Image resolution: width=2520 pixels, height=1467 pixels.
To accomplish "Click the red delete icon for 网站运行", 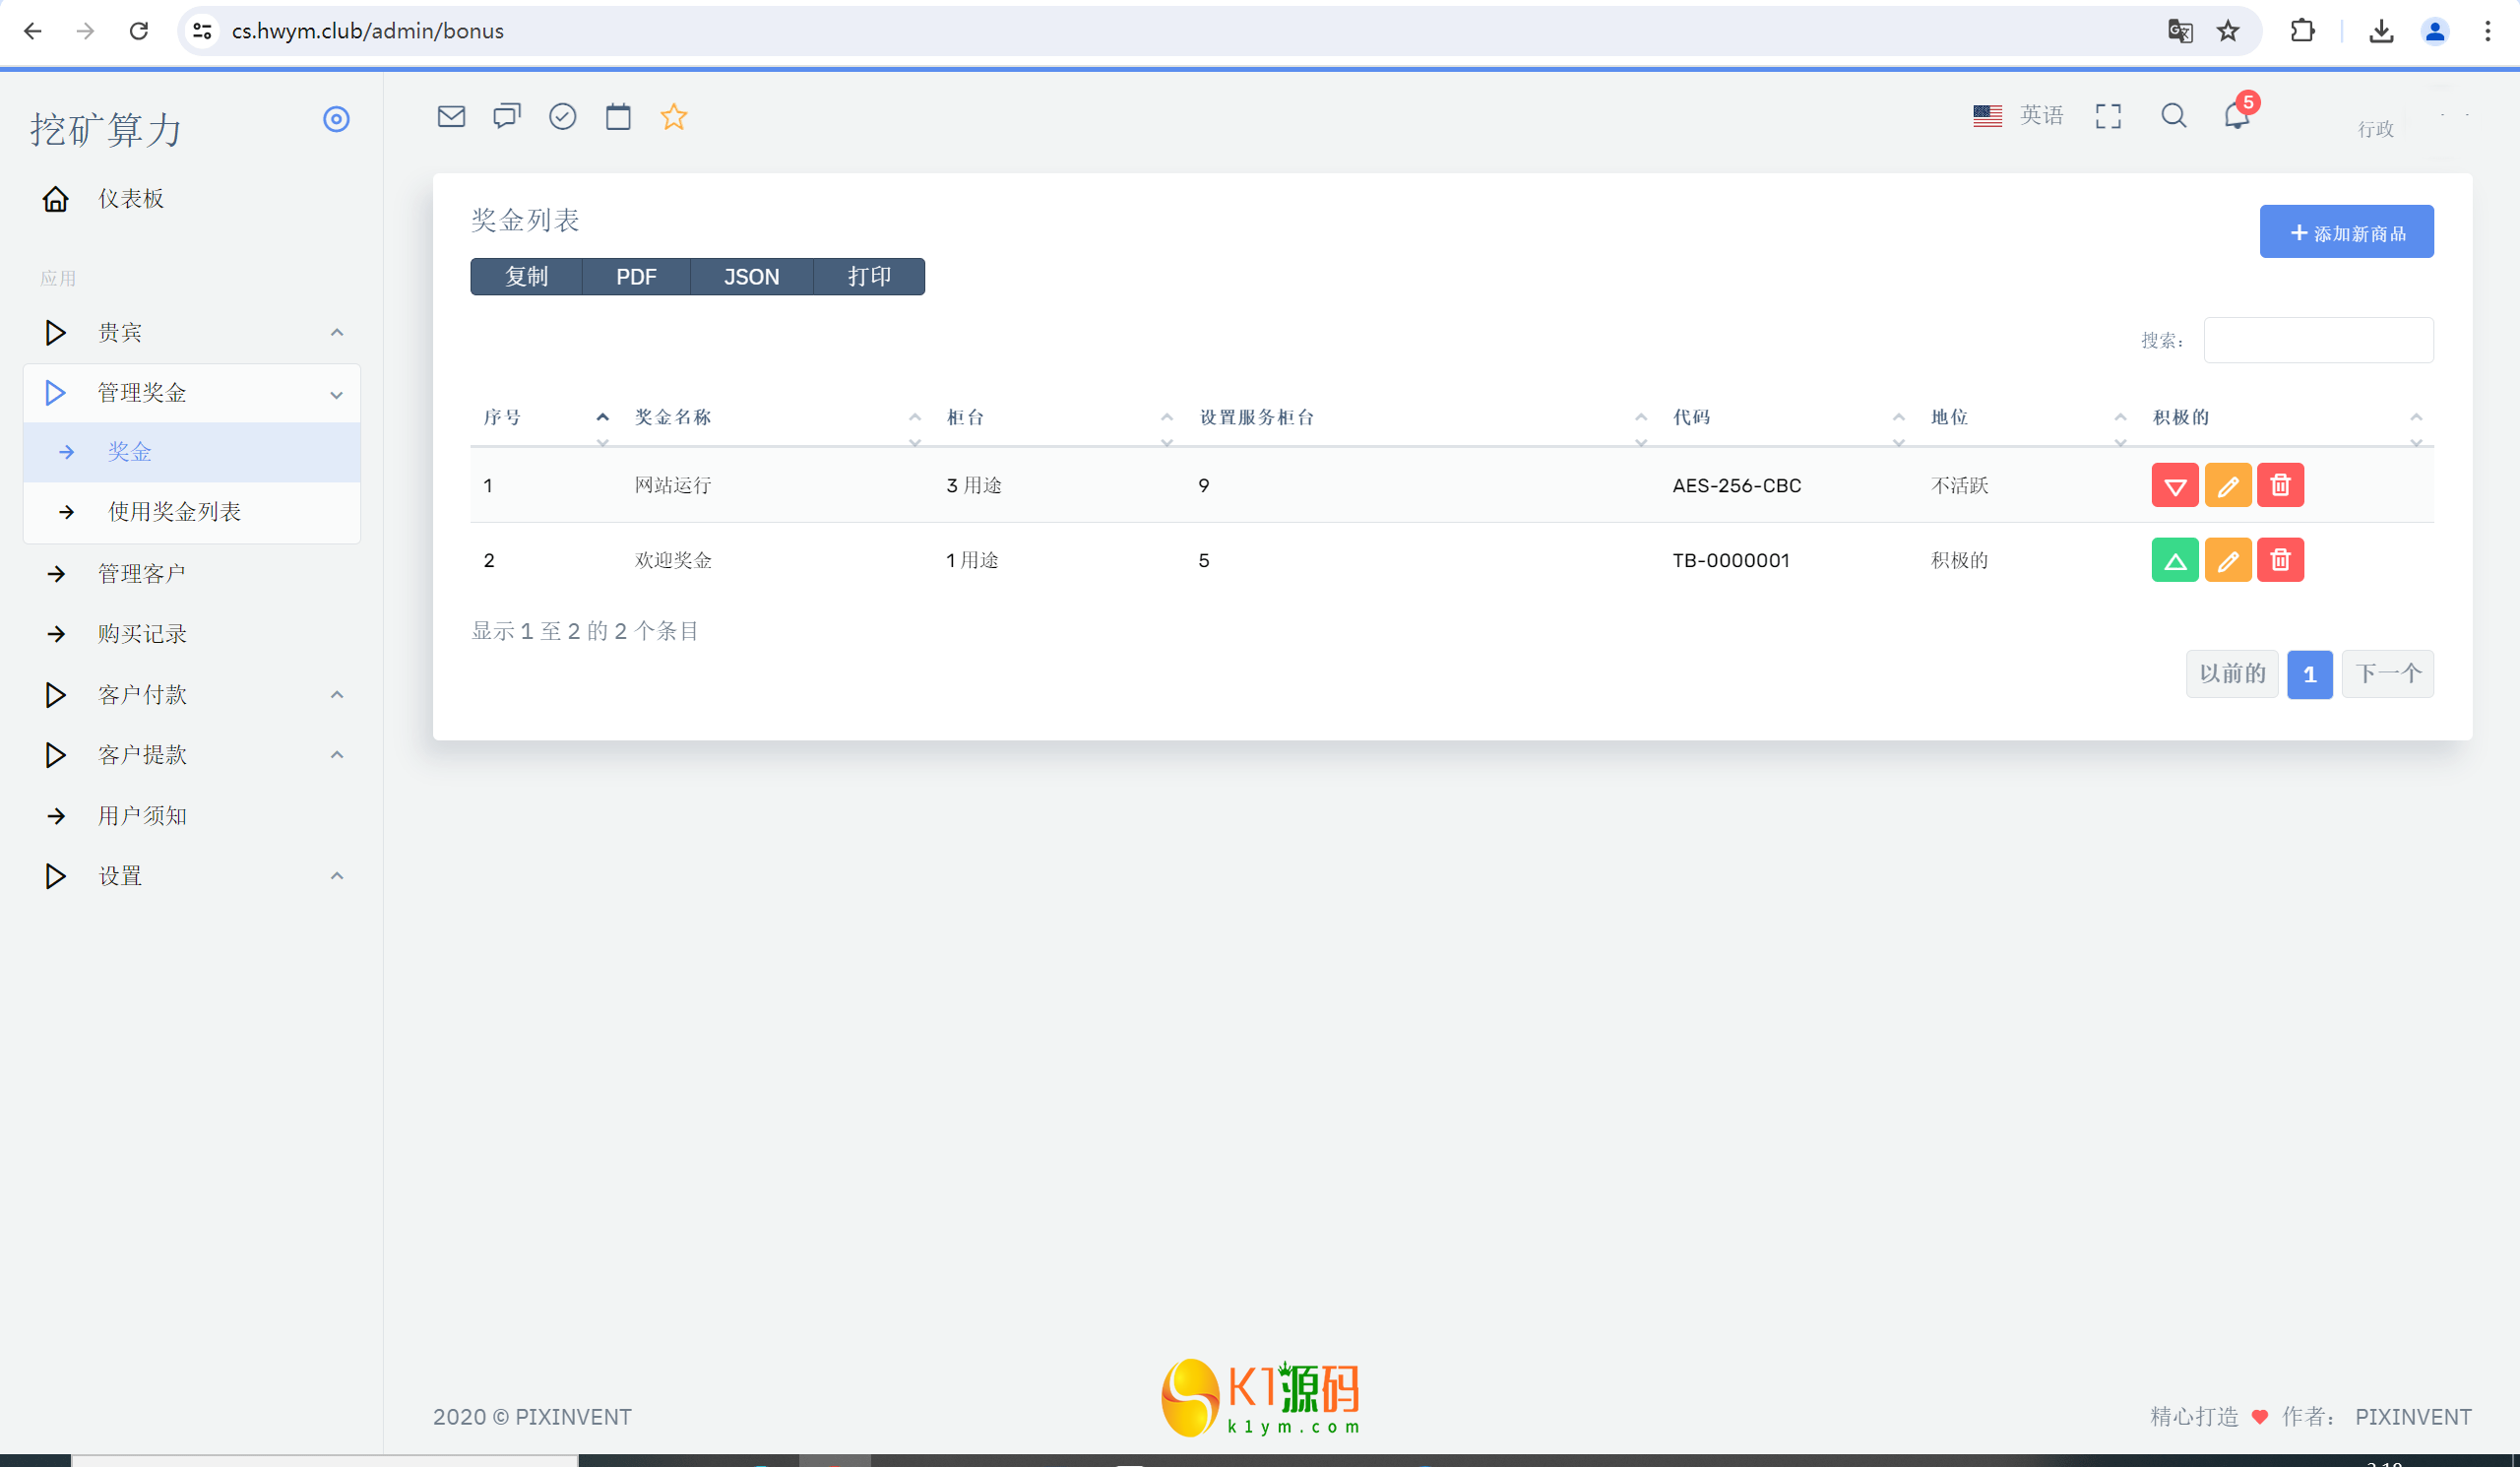I will tap(2281, 485).
